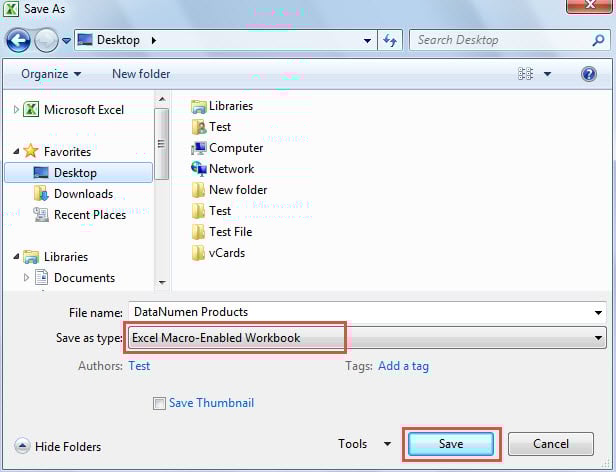
Task: Expand the Microsoft Excel tree node
Action: (x=17, y=110)
